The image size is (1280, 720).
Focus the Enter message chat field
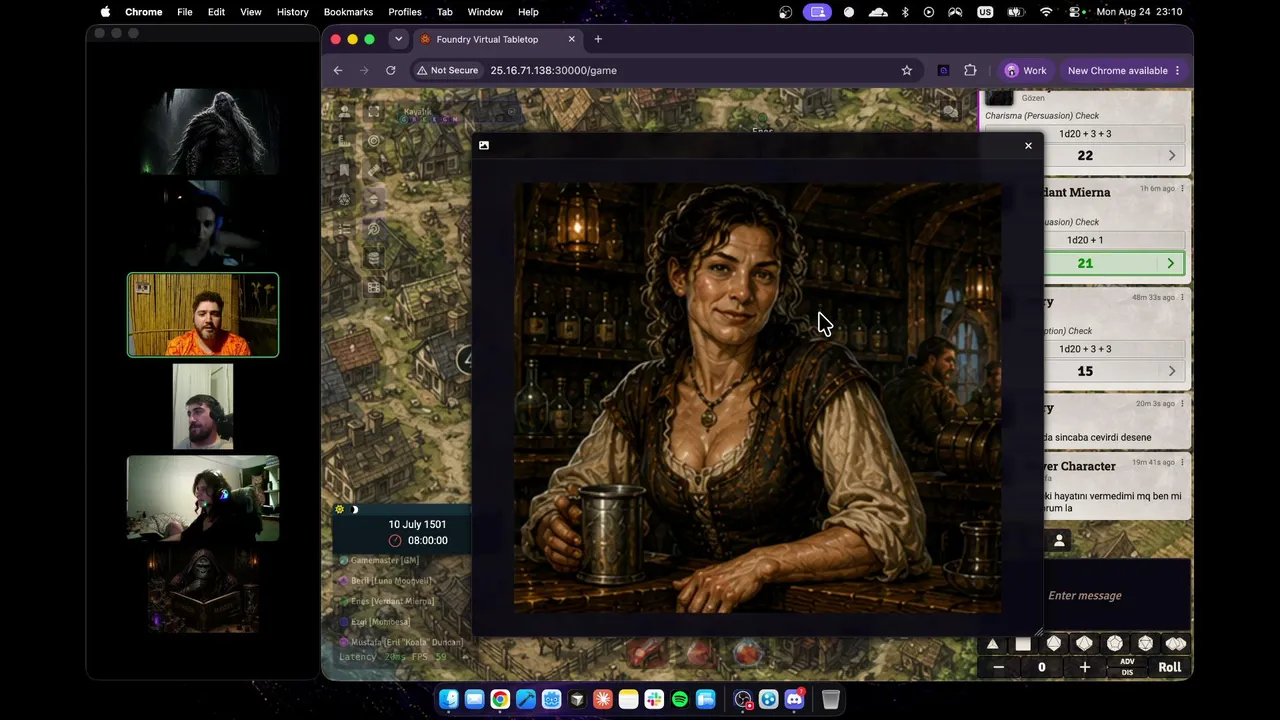[1116, 596]
